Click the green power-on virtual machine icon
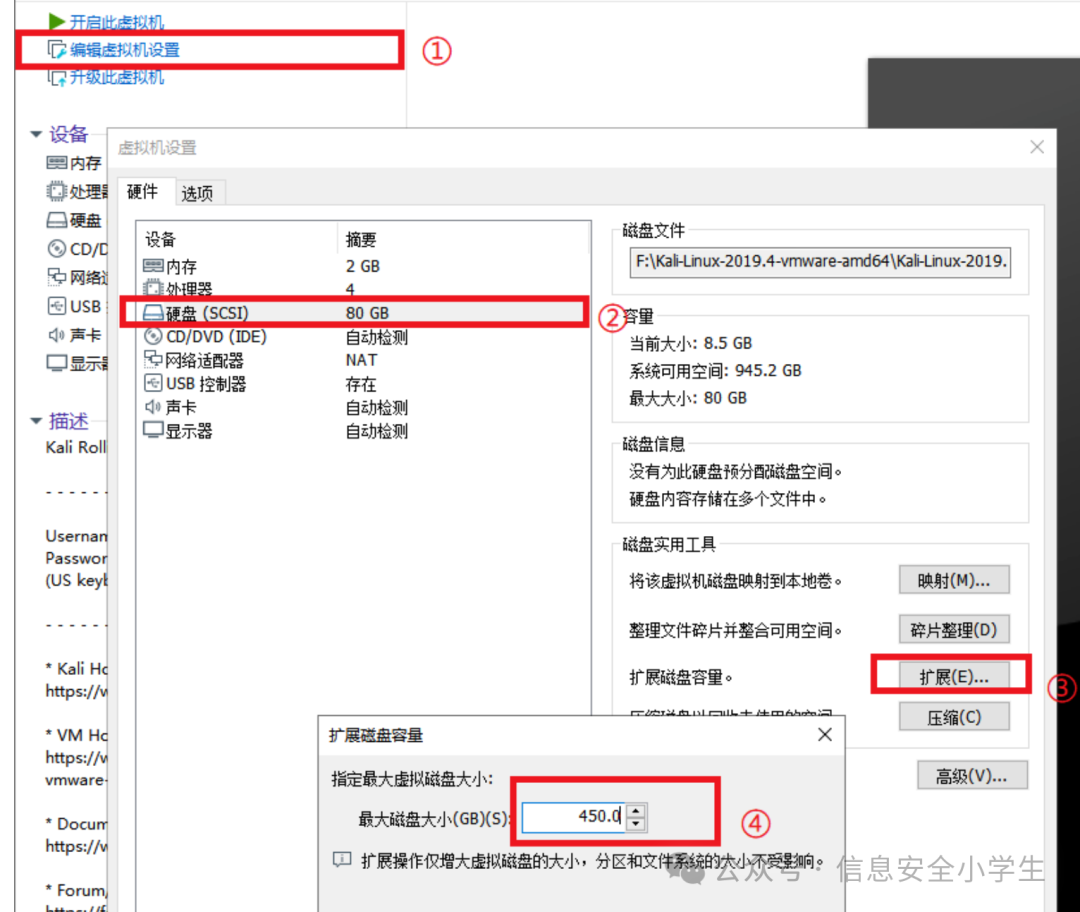 57,21
